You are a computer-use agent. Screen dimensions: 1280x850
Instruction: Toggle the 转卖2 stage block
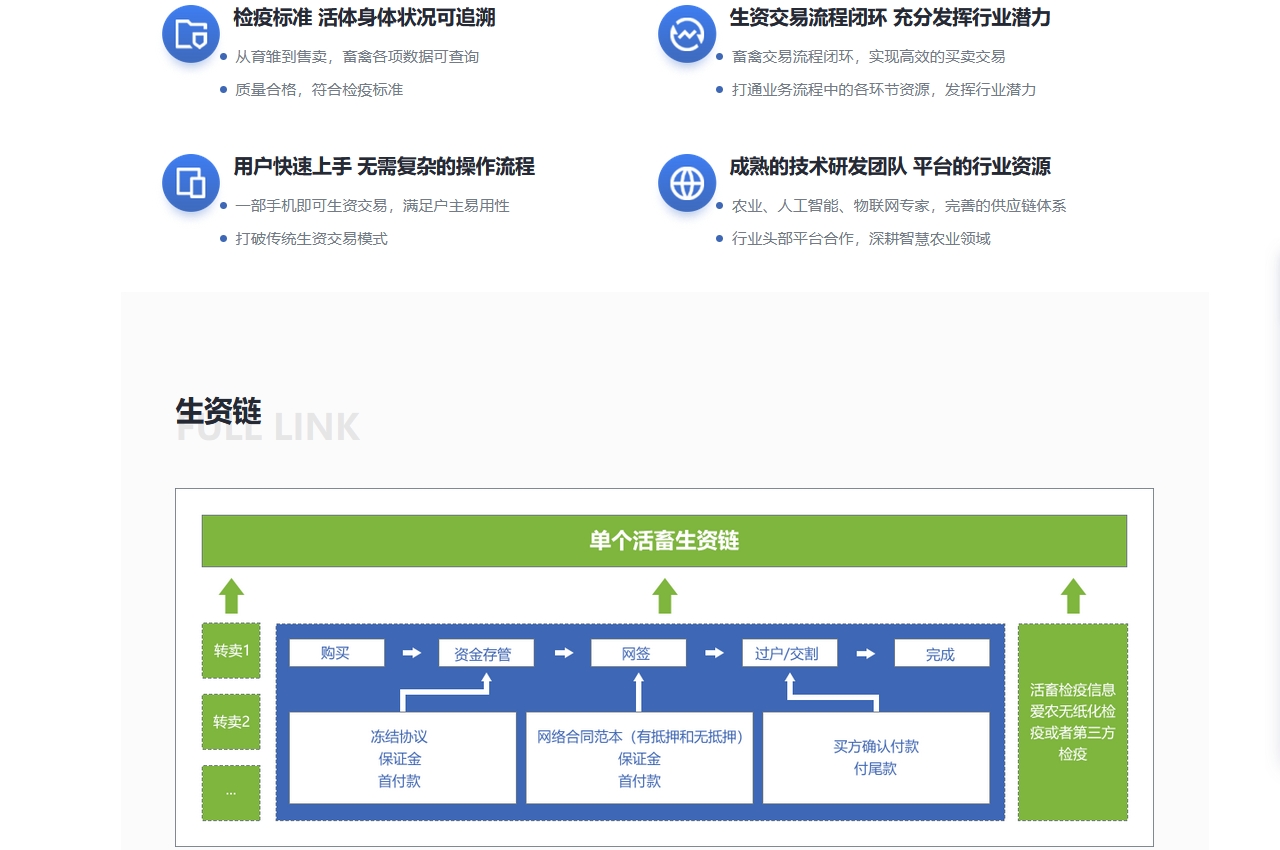(231, 722)
